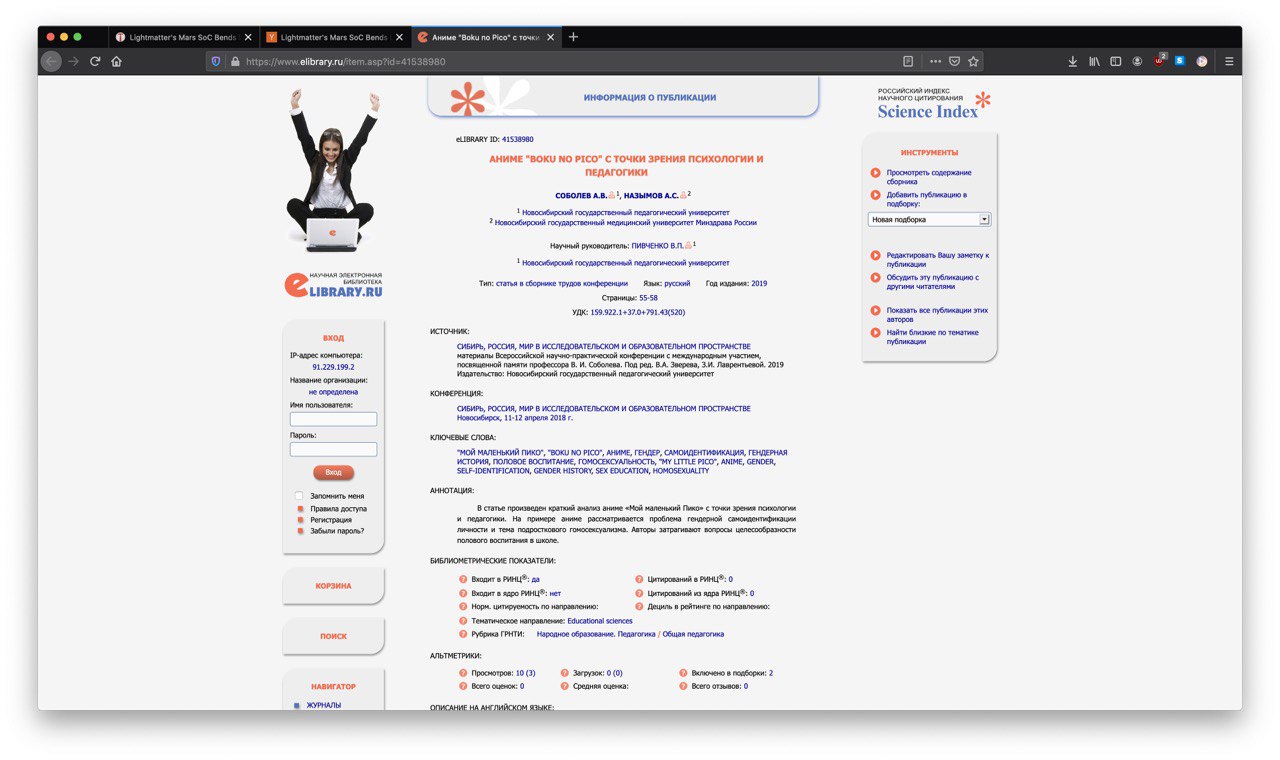1280x760 pixels.
Task: Click help icon next to 'Входит в РИНЦ'
Action: (463, 579)
